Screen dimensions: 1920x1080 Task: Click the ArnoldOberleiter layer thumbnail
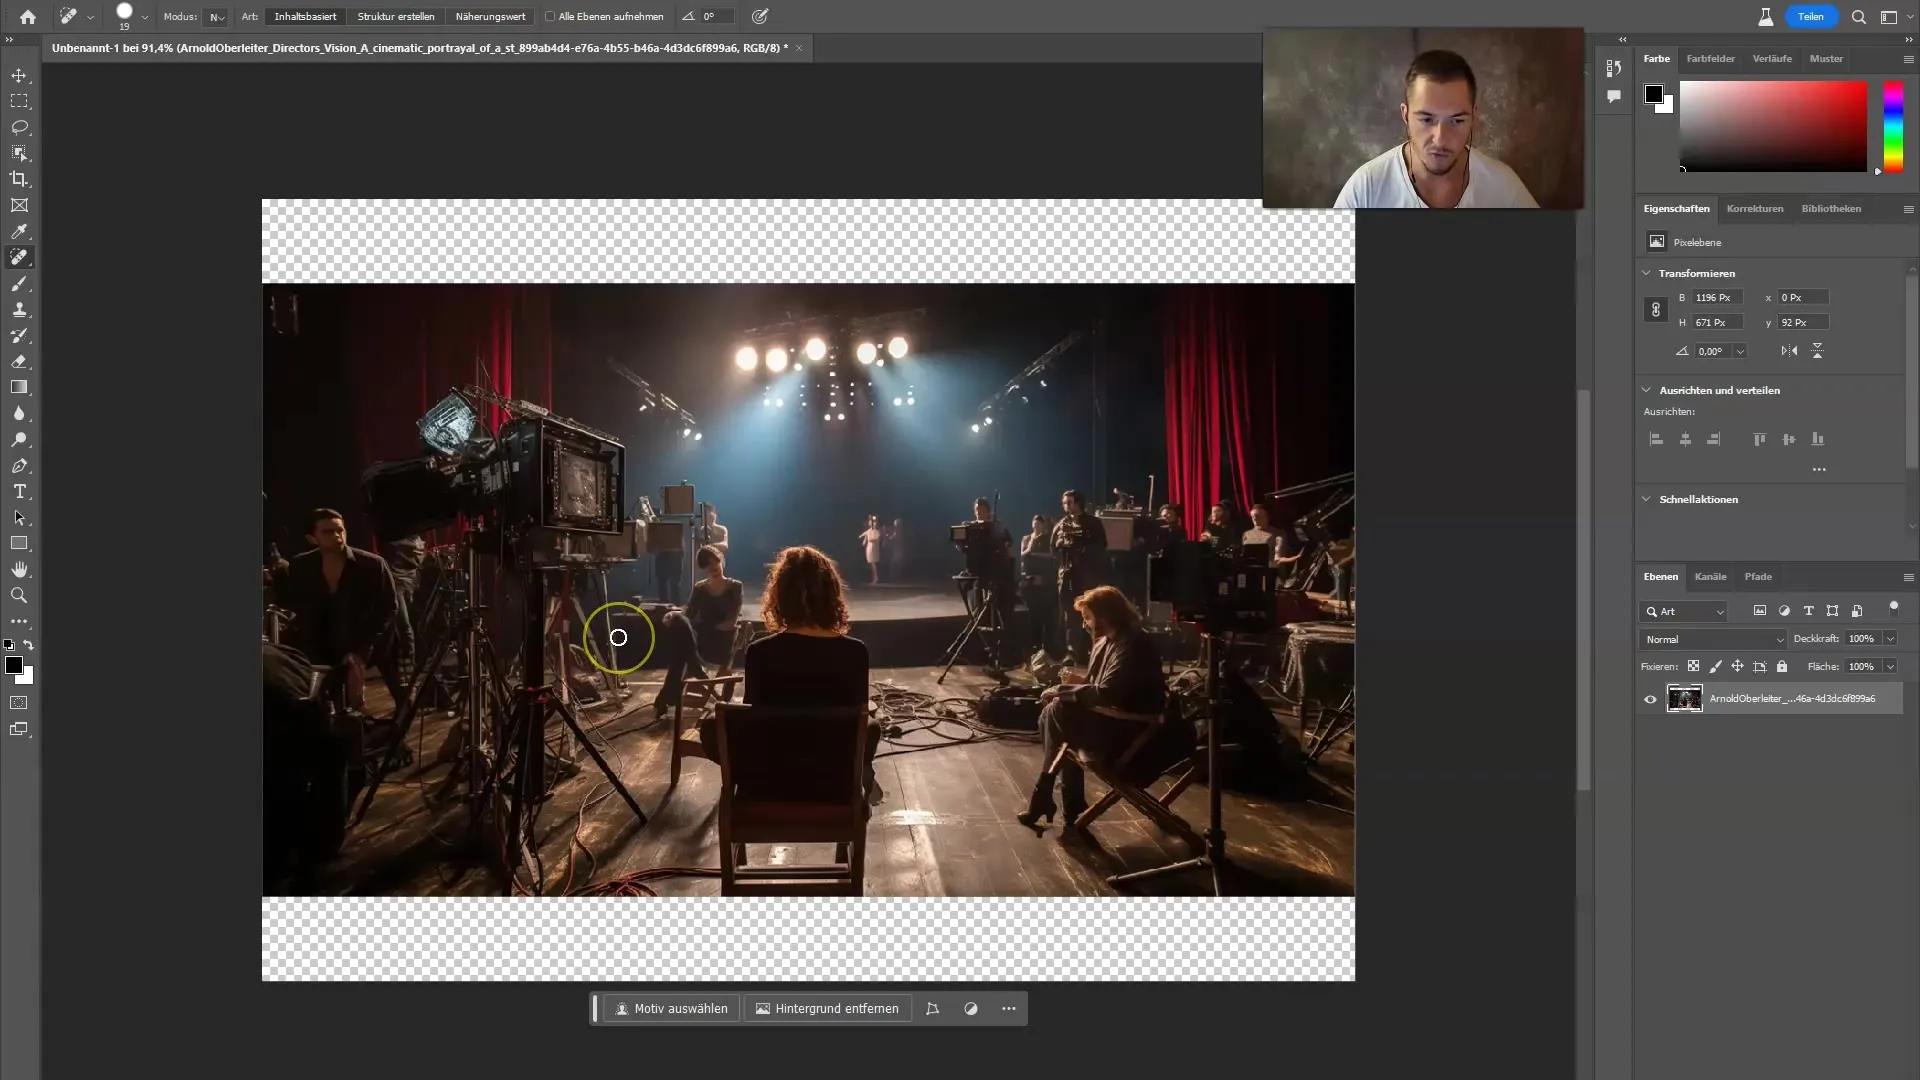1685,698
